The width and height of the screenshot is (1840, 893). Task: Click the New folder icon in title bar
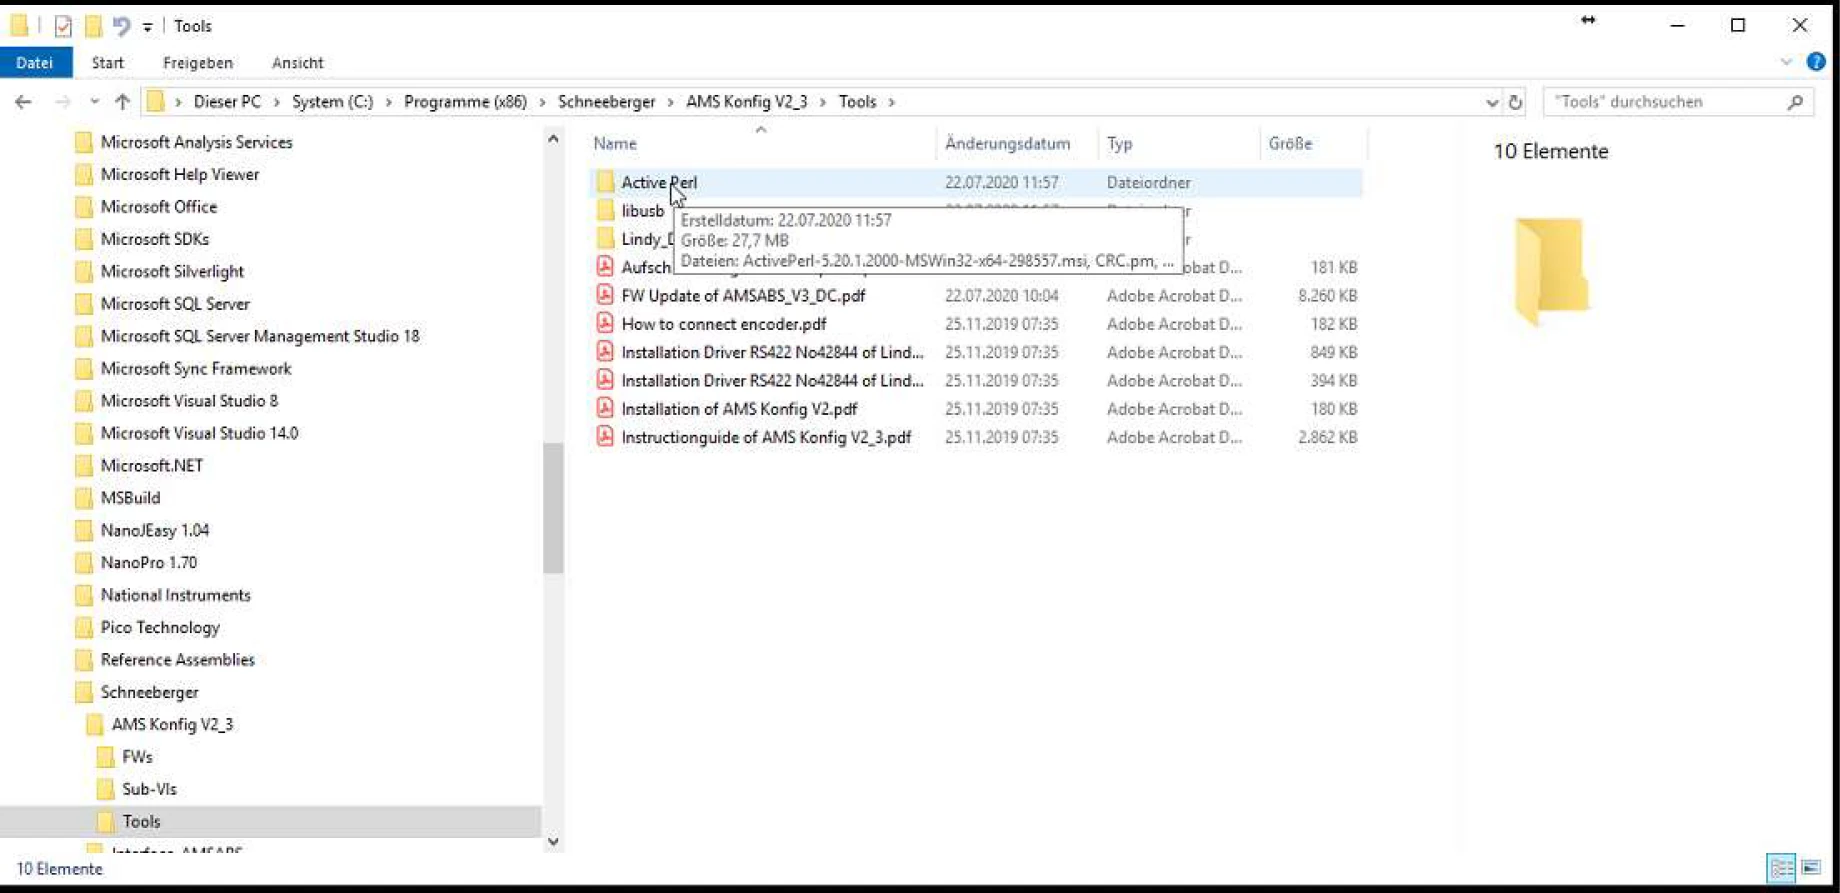click(93, 26)
